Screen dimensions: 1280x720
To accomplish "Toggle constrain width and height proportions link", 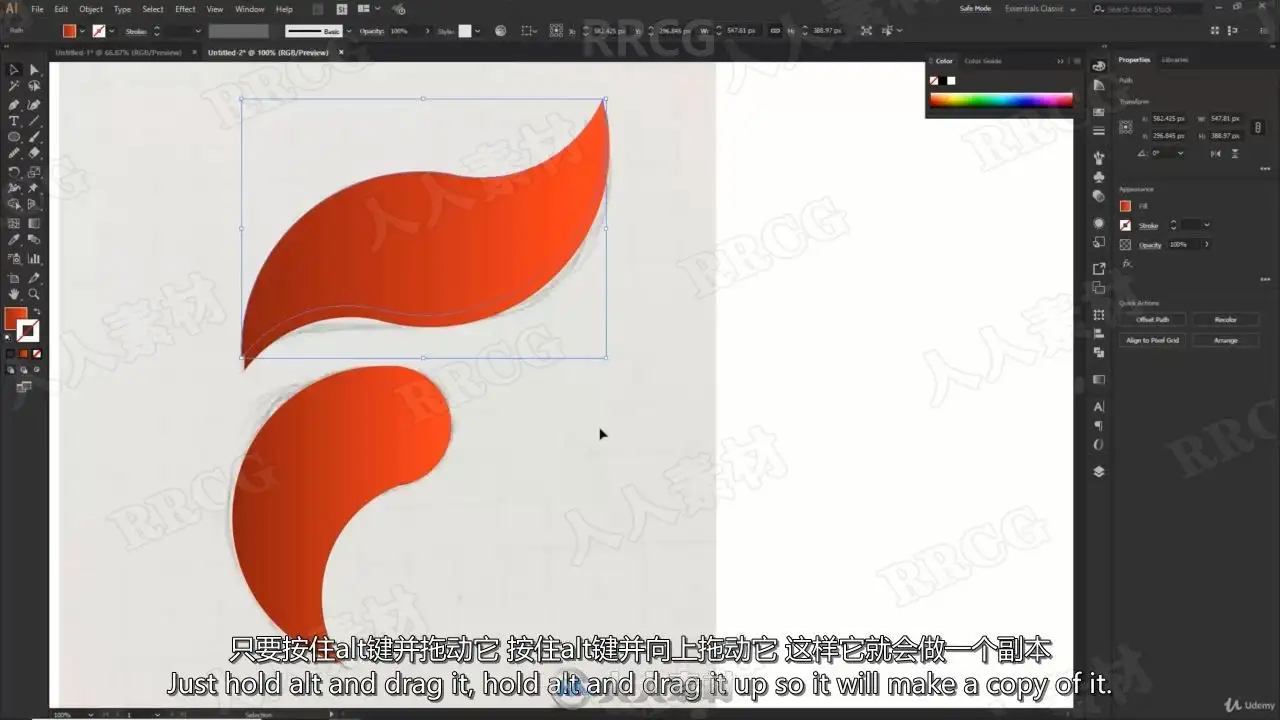I will click(x=1258, y=128).
